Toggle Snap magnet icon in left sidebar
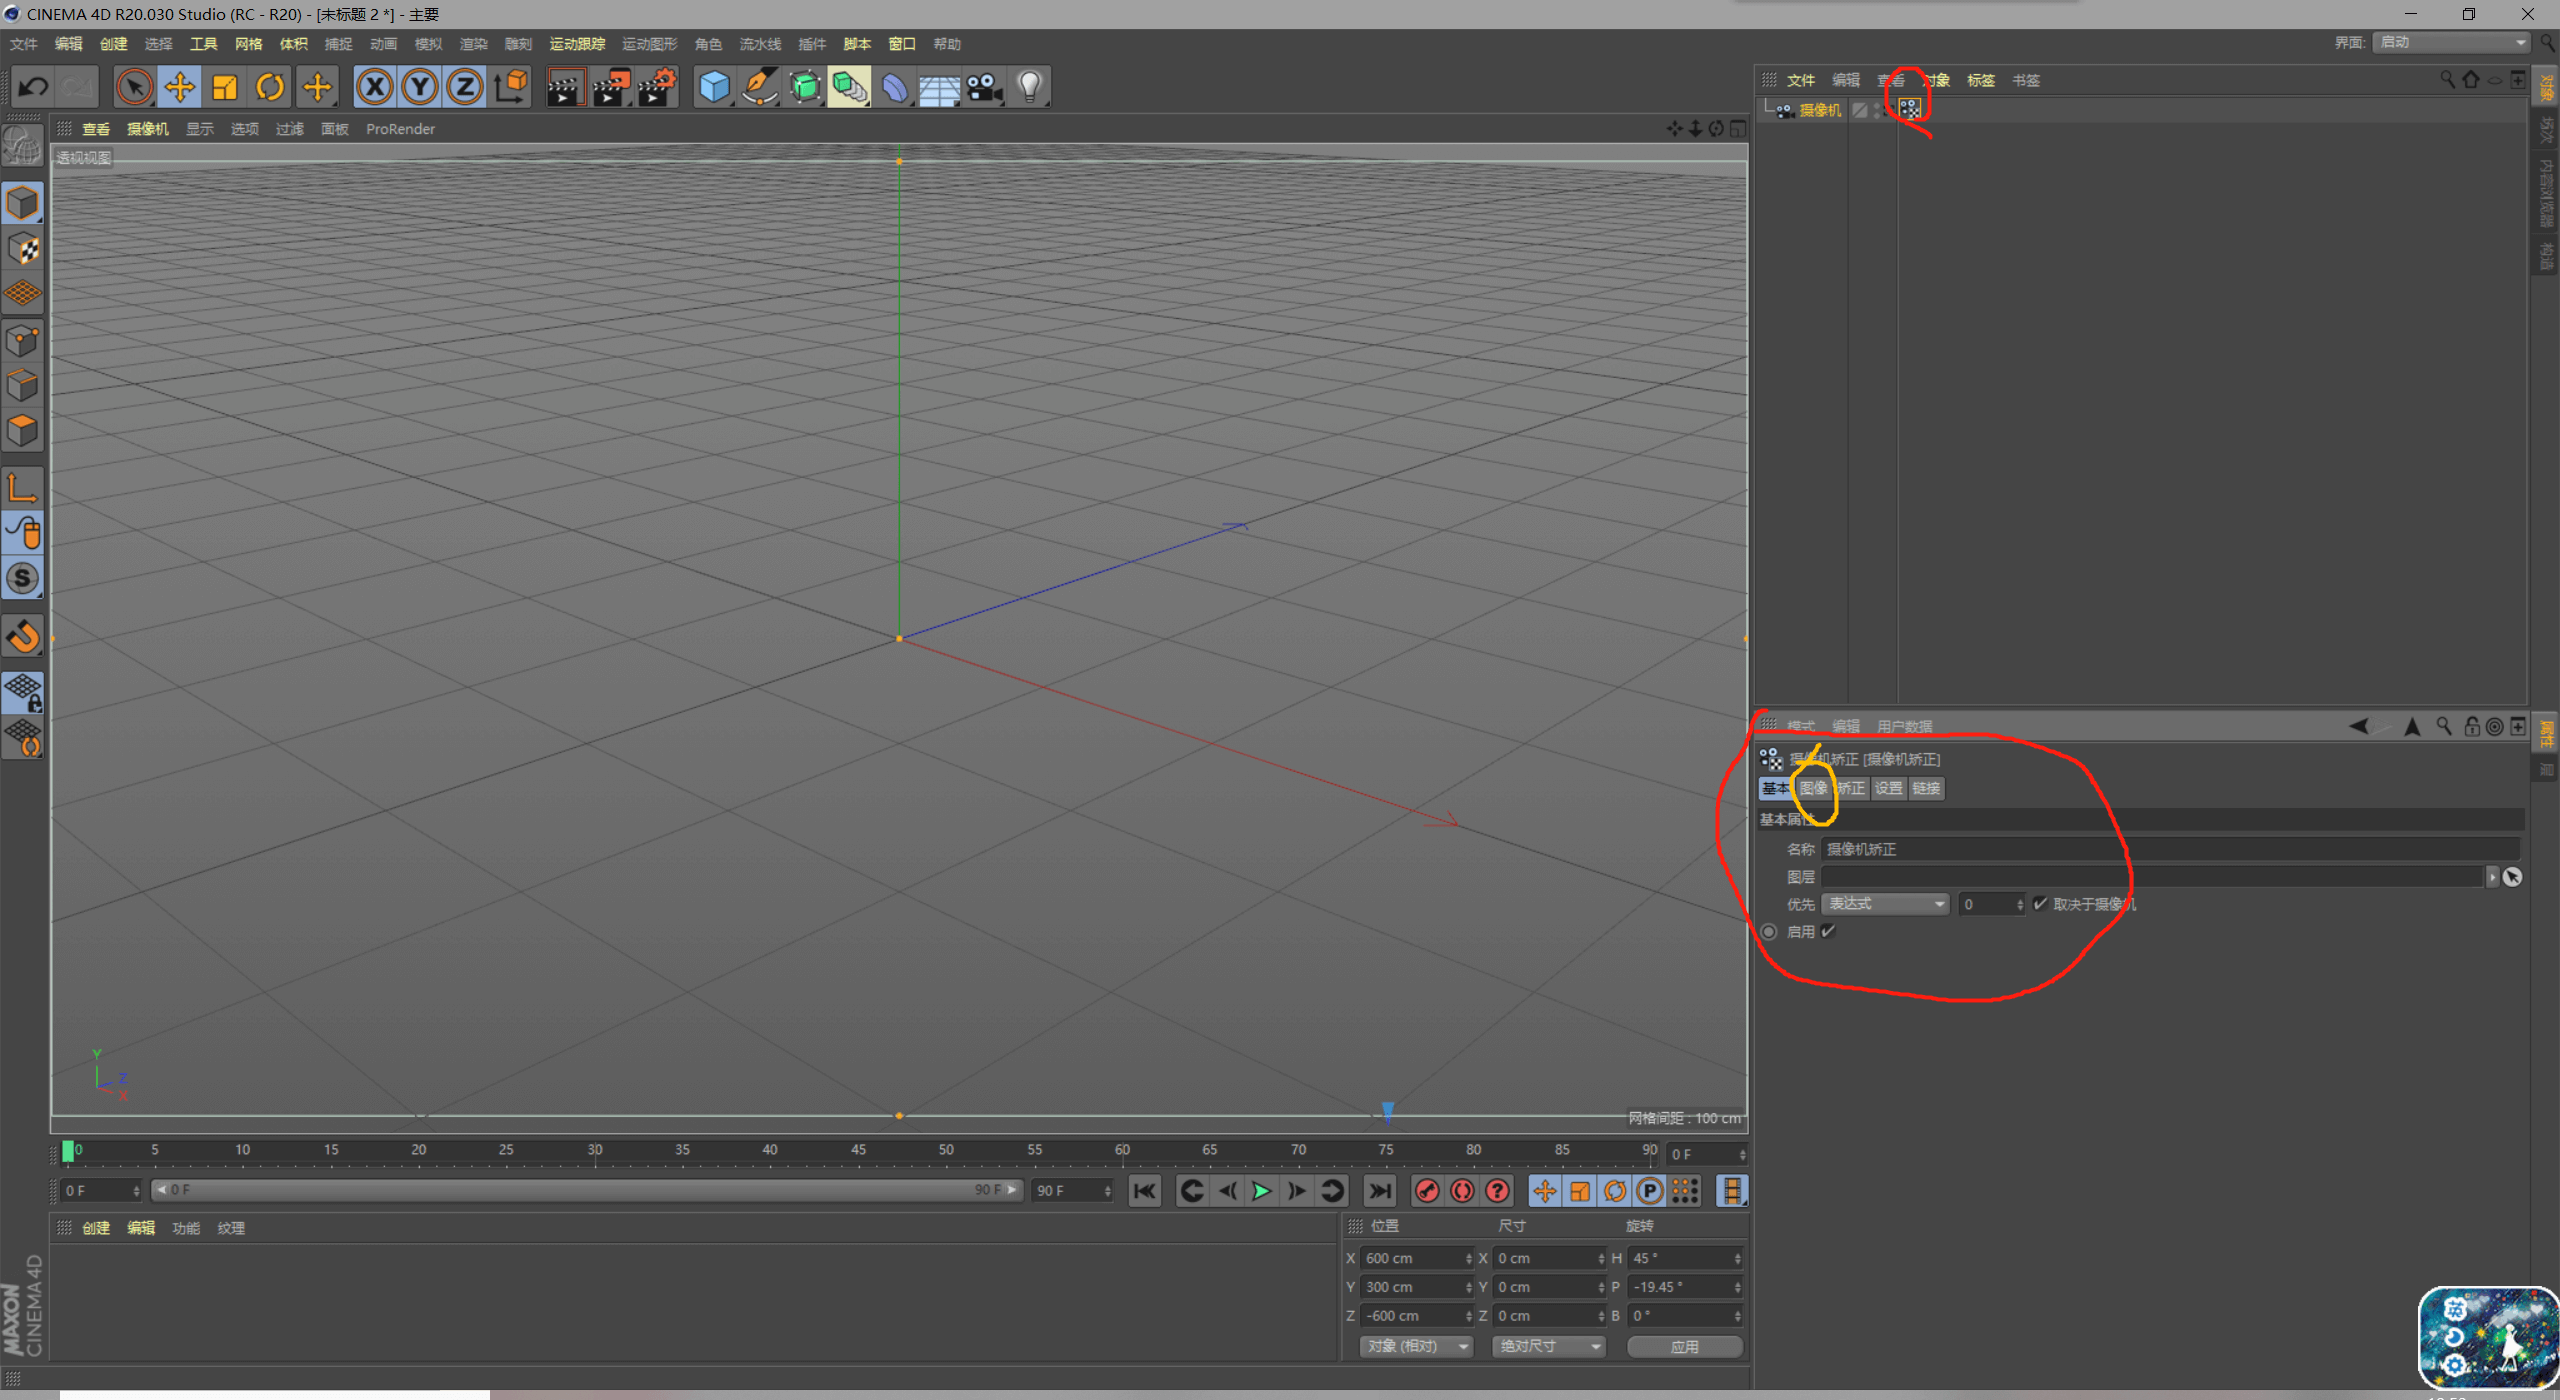This screenshot has height=1400, width=2560. tap(23, 636)
